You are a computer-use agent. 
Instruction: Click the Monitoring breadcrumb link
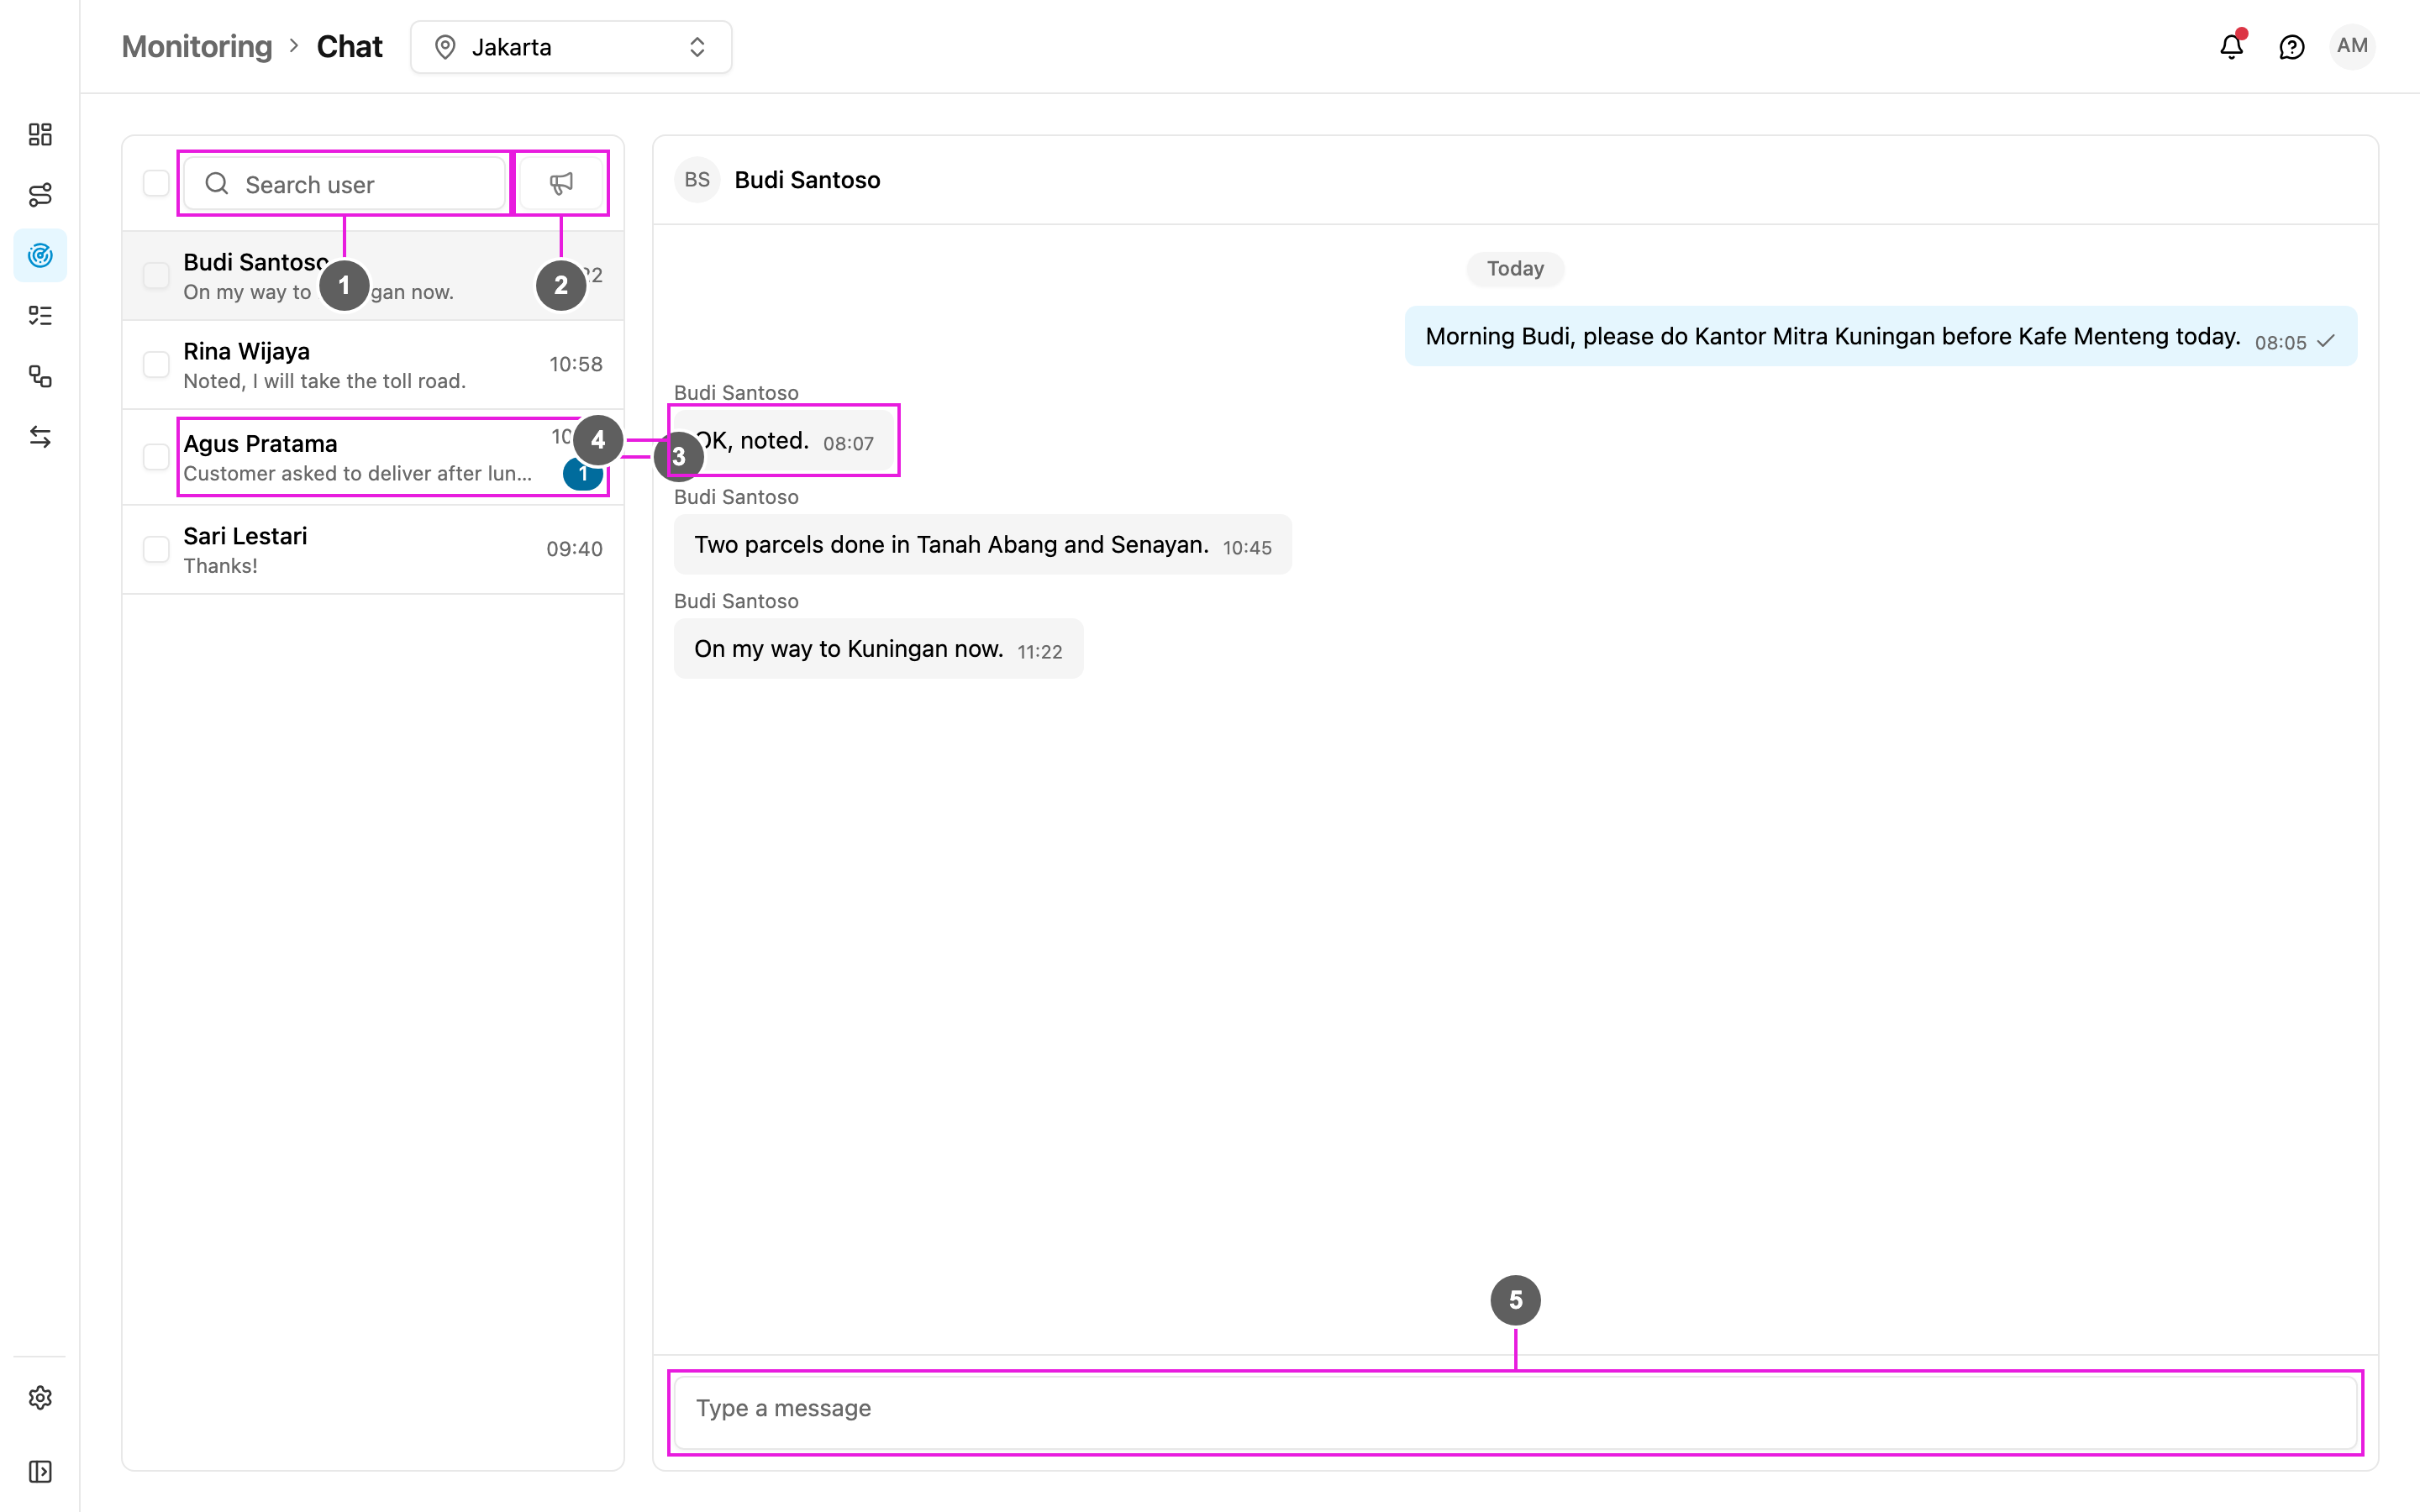197,47
